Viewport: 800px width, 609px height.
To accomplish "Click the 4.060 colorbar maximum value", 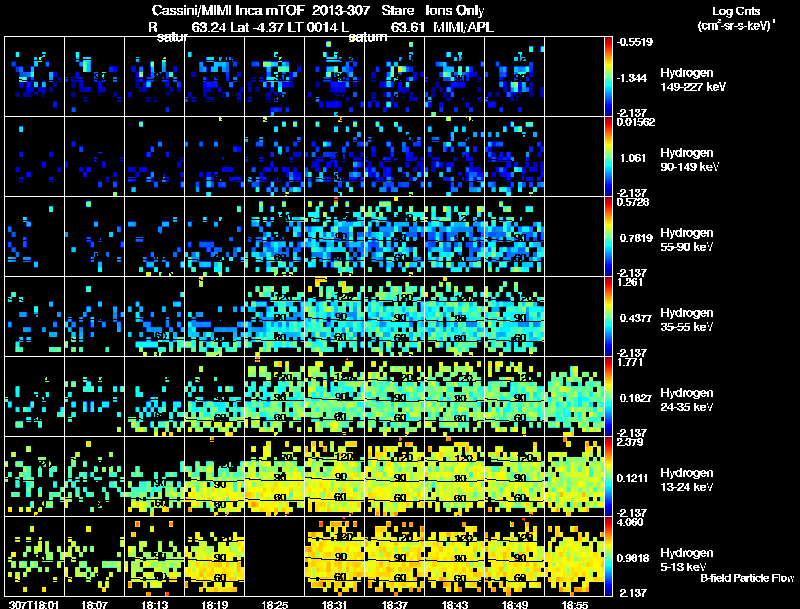I will 630,522.
